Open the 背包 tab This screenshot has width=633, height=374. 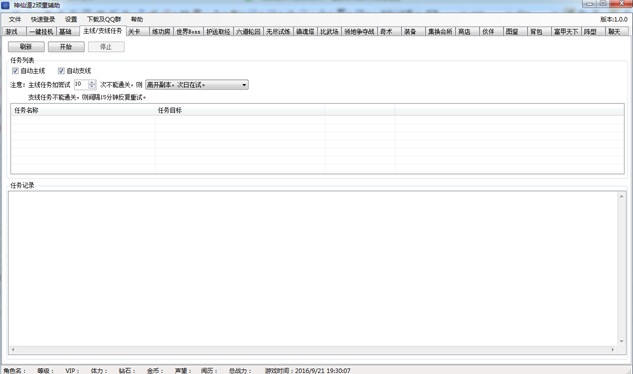click(539, 32)
